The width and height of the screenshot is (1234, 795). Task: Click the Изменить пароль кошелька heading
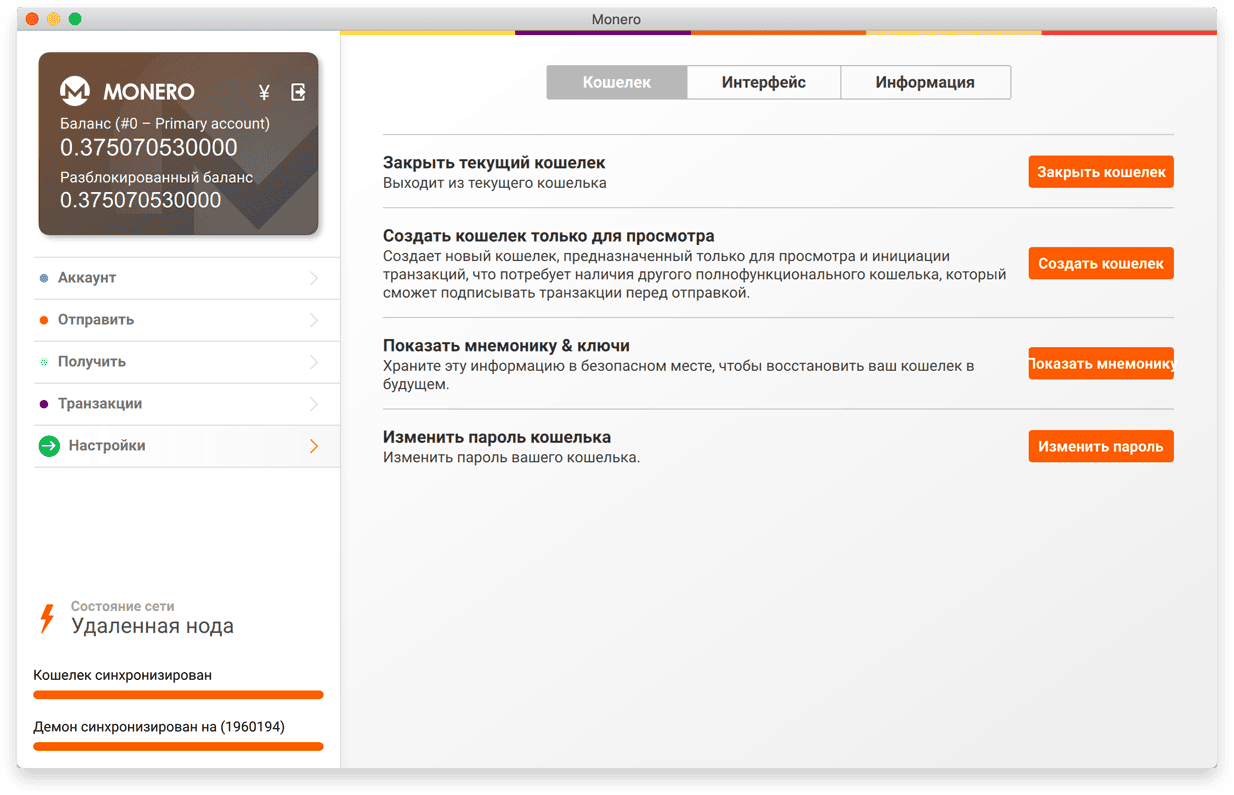click(x=497, y=438)
